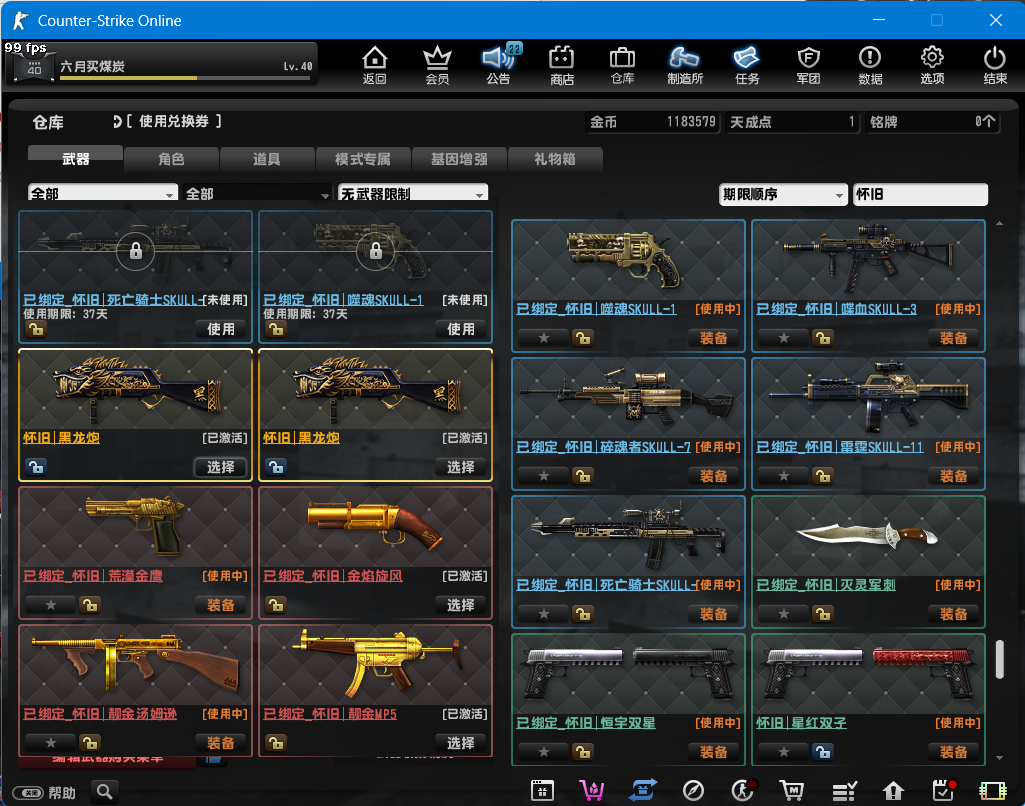The width and height of the screenshot is (1025, 806).
Task: Click the 返回 home icon
Action: (375, 65)
